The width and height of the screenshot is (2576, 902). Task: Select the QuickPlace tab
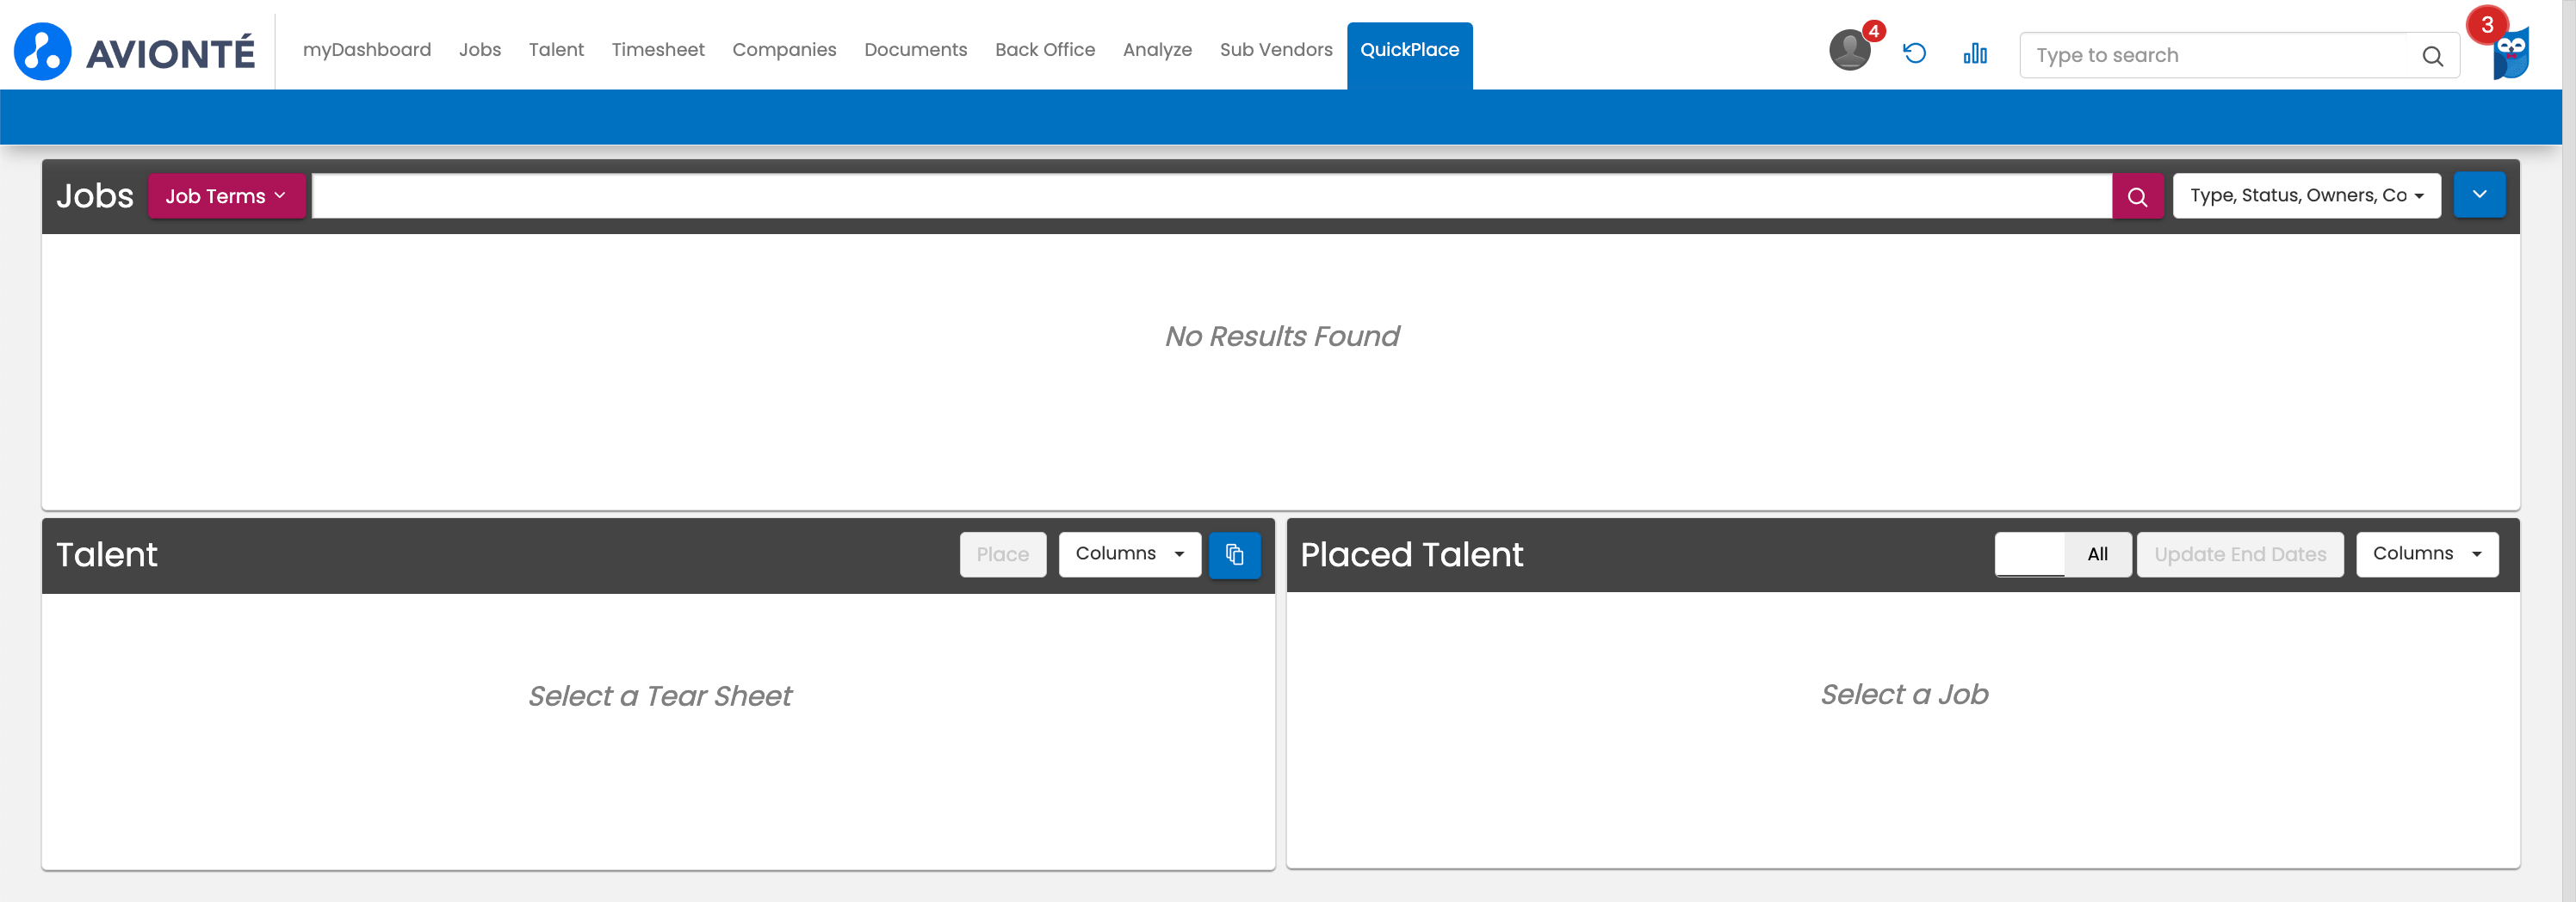click(1409, 55)
